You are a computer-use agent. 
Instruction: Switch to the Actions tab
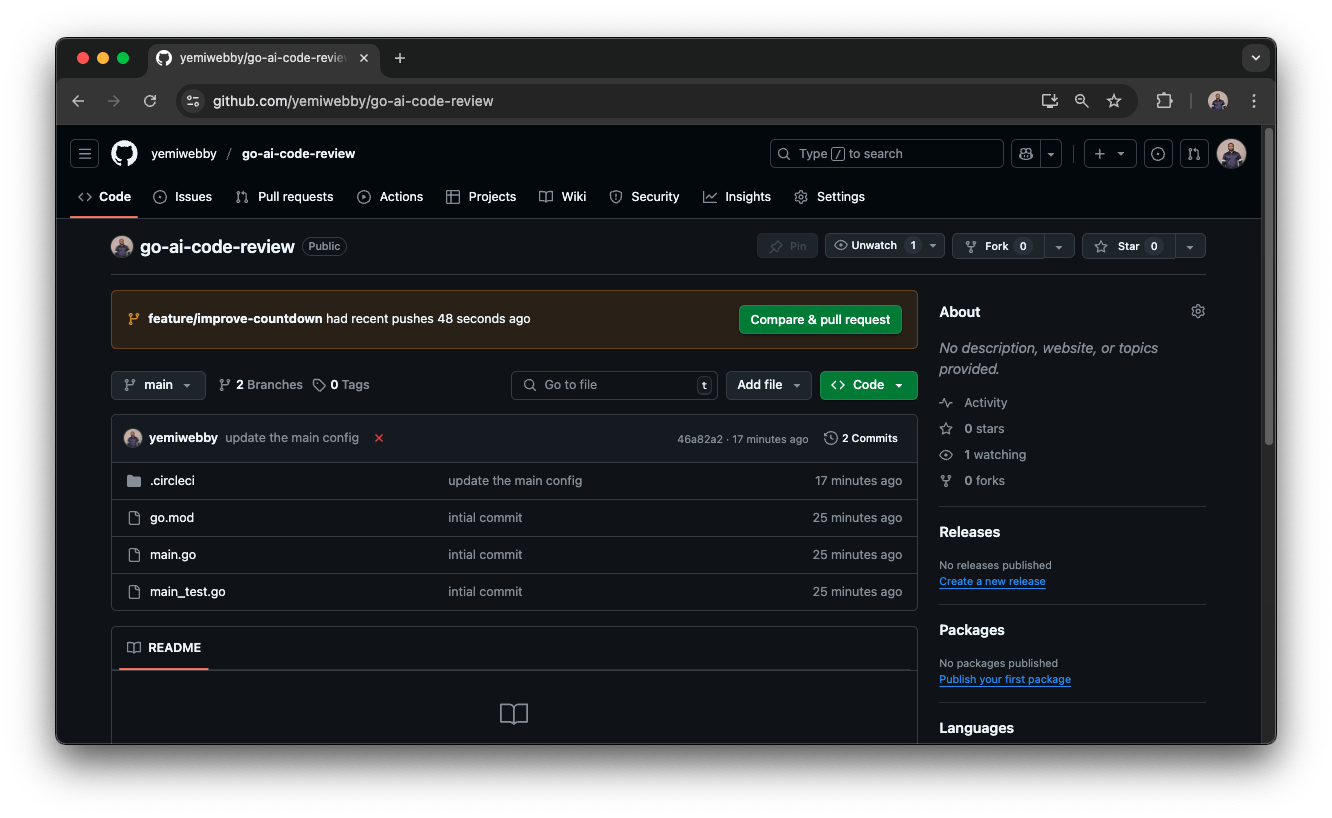click(x=390, y=197)
